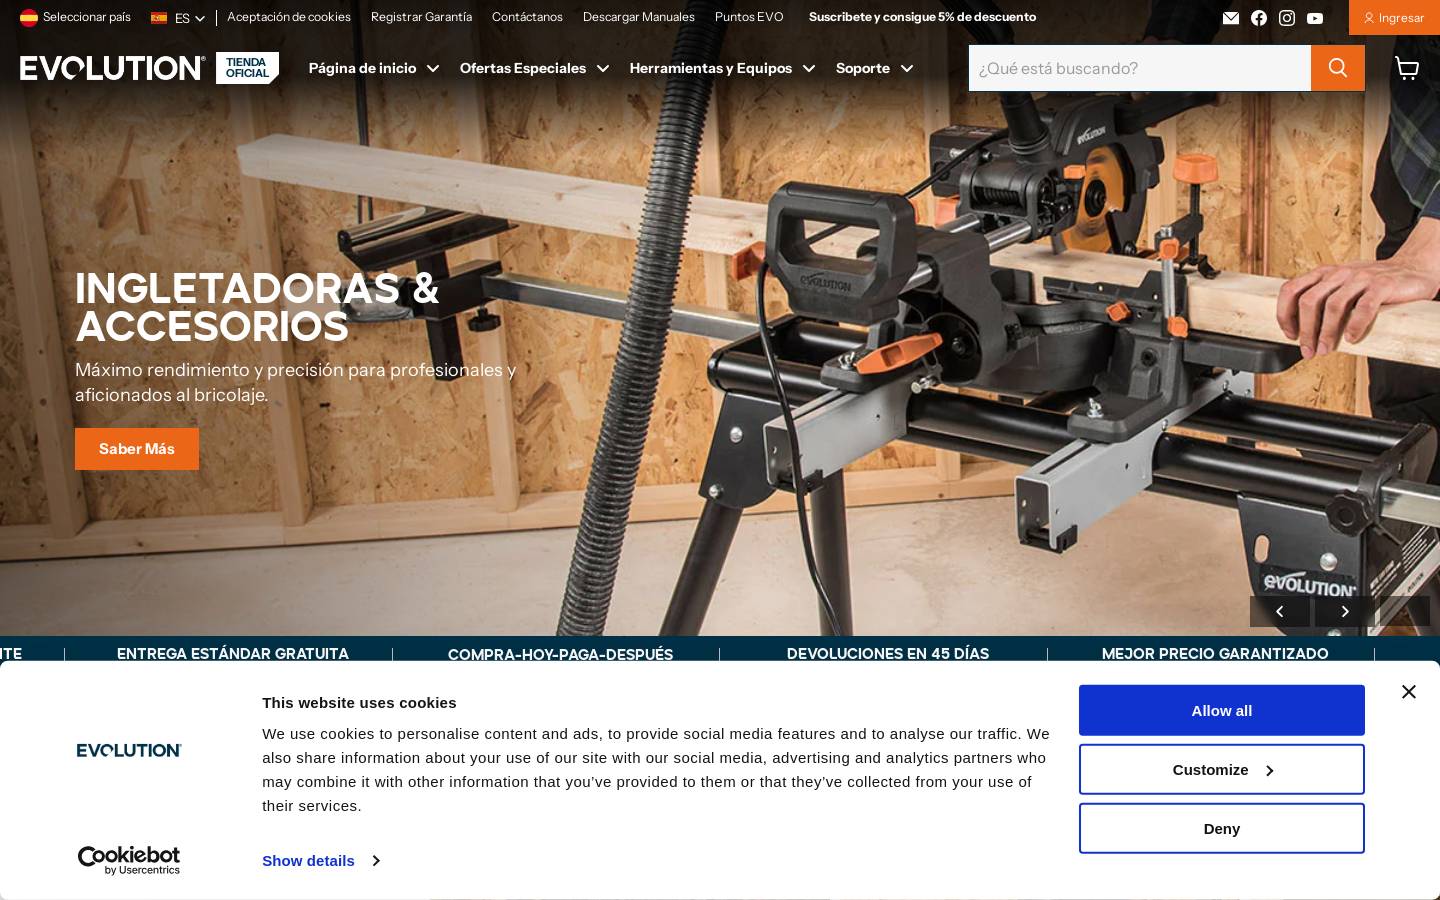This screenshot has height=900, width=1440.
Task: Click the Evolution logo in cookie banner
Action: point(129,750)
